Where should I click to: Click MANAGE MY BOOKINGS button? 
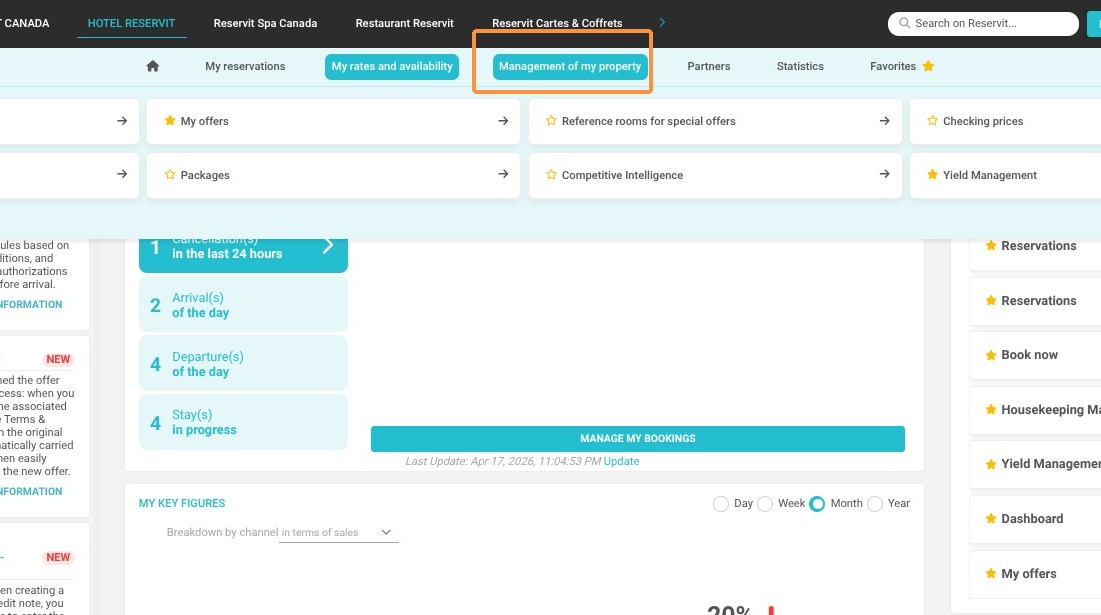point(638,438)
